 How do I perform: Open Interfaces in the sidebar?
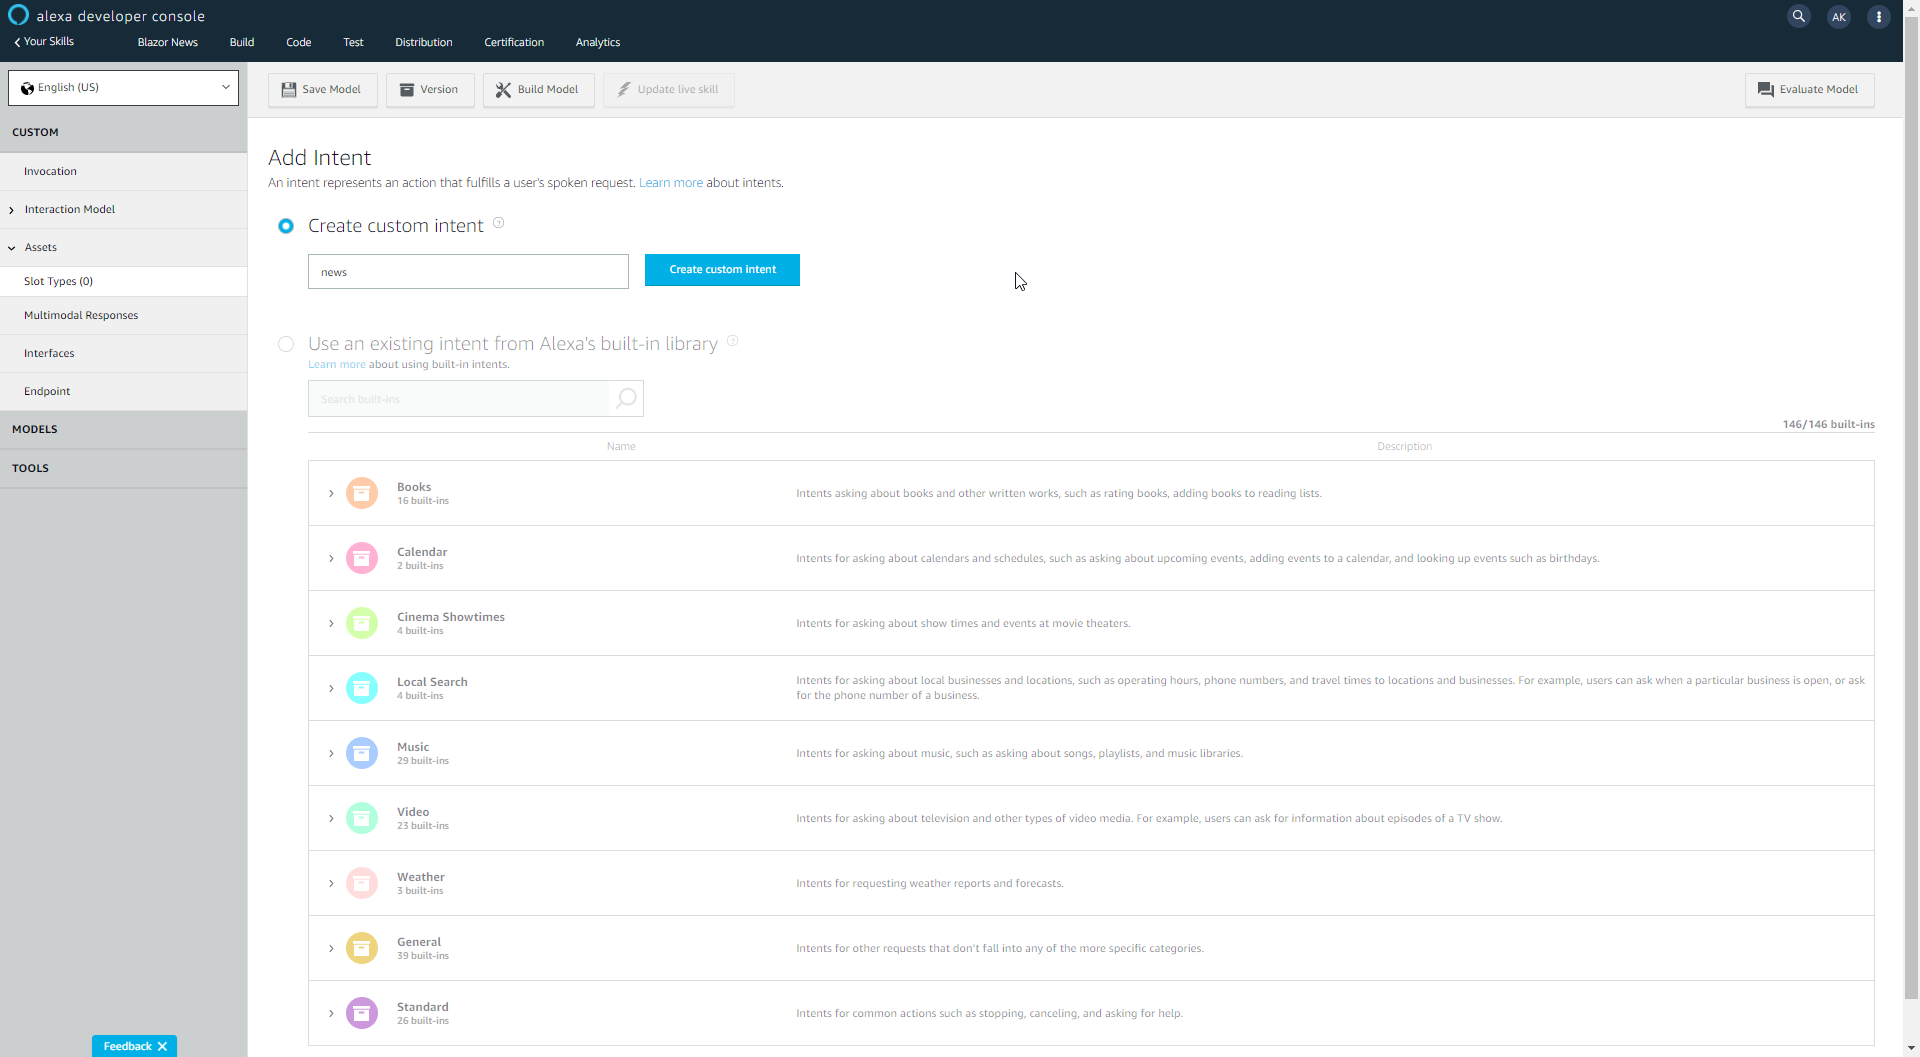coord(124,353)
